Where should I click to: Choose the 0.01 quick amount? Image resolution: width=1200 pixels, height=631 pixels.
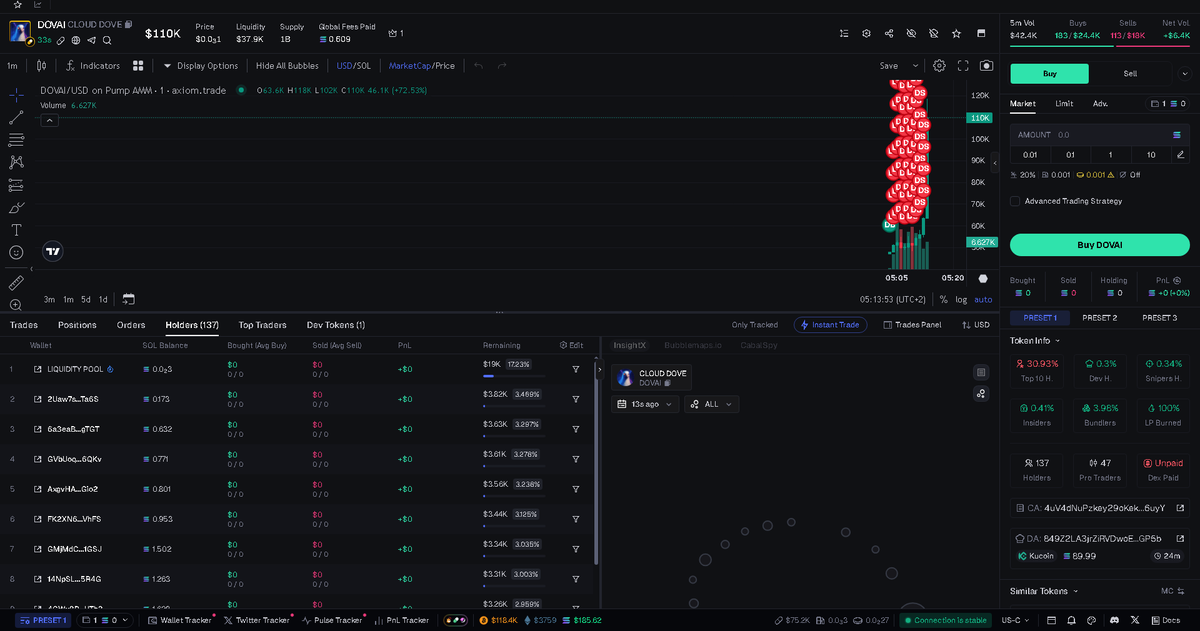tap(1030, 154)
